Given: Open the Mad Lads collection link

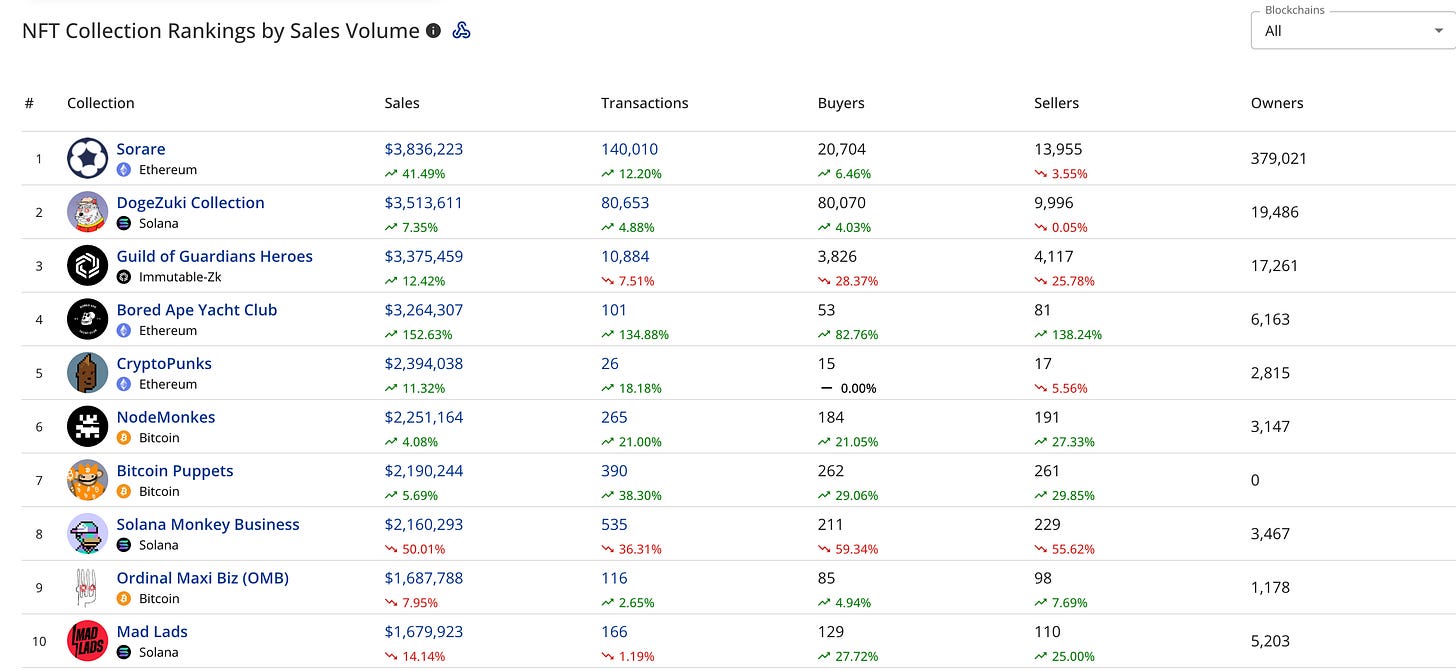Looking at the screenshot, I should pos(152,631).
